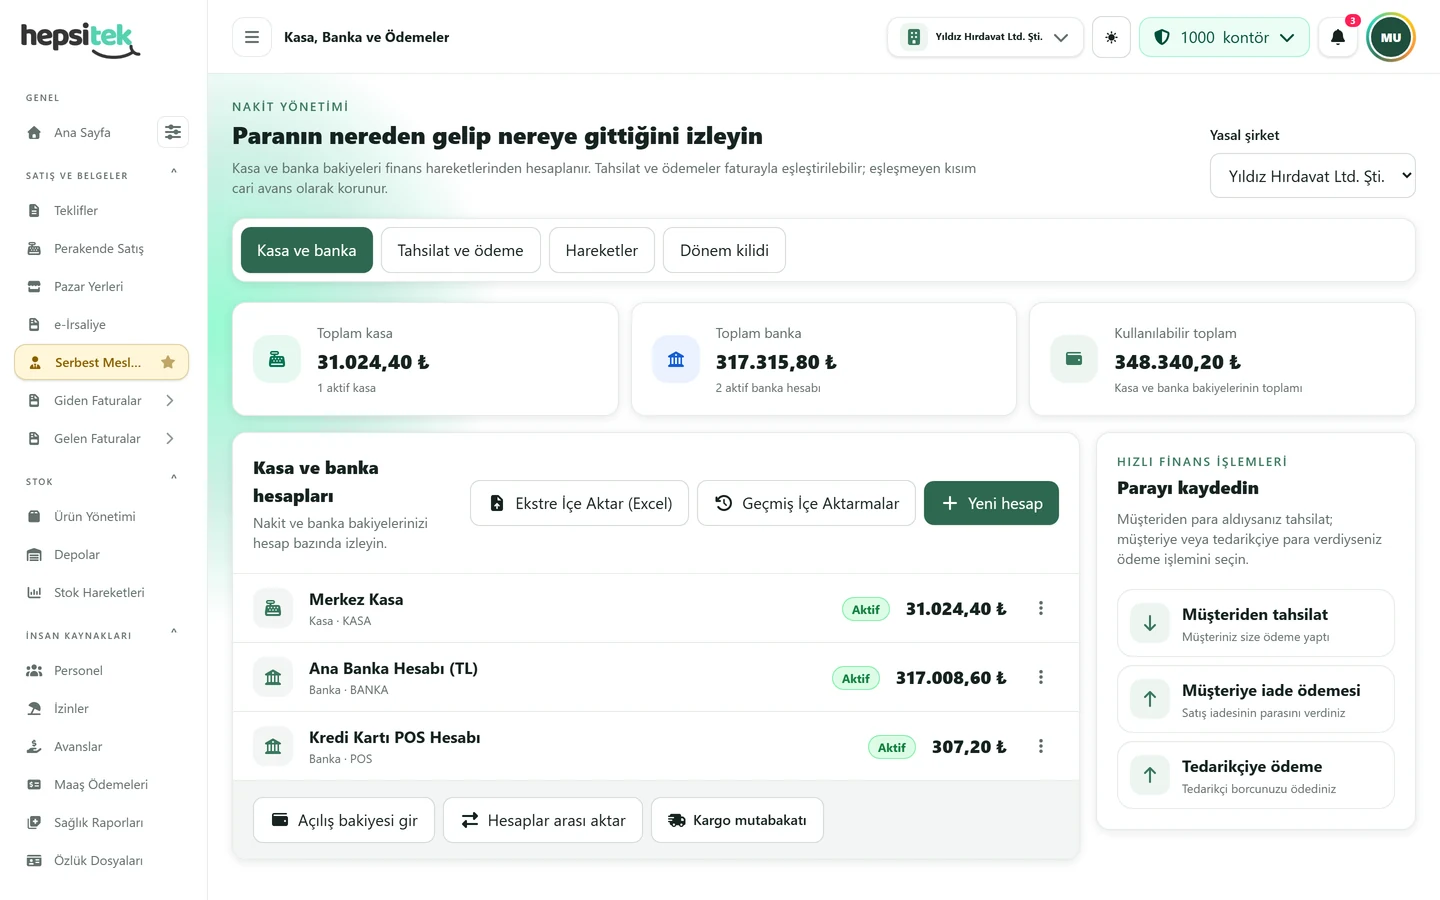The height and width of the screenshot is (900, 1440).
Task: Open Geçmiş İçe Aktarmalar
Action: point(806,503)
